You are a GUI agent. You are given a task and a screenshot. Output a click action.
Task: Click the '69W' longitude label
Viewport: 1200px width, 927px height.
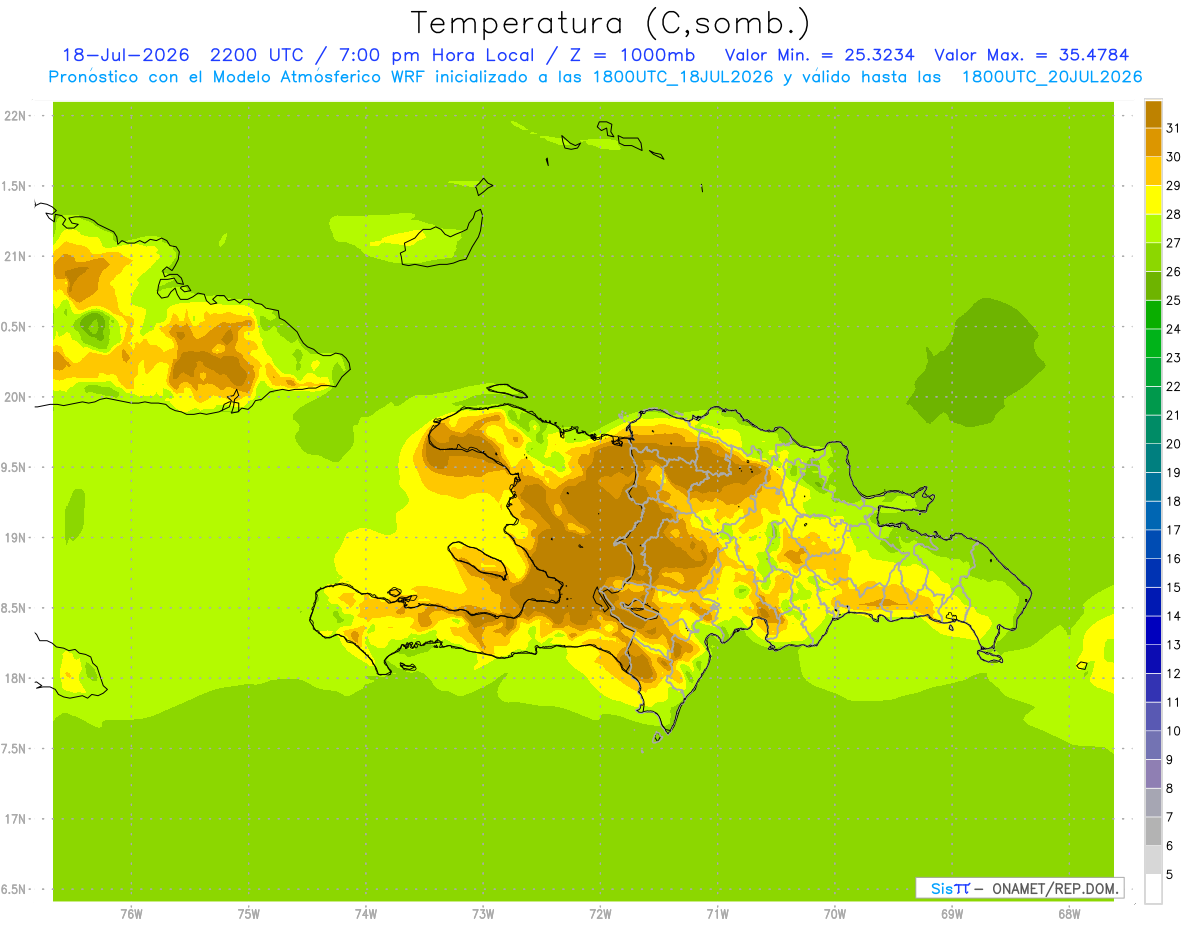click(x=951, y=913)
